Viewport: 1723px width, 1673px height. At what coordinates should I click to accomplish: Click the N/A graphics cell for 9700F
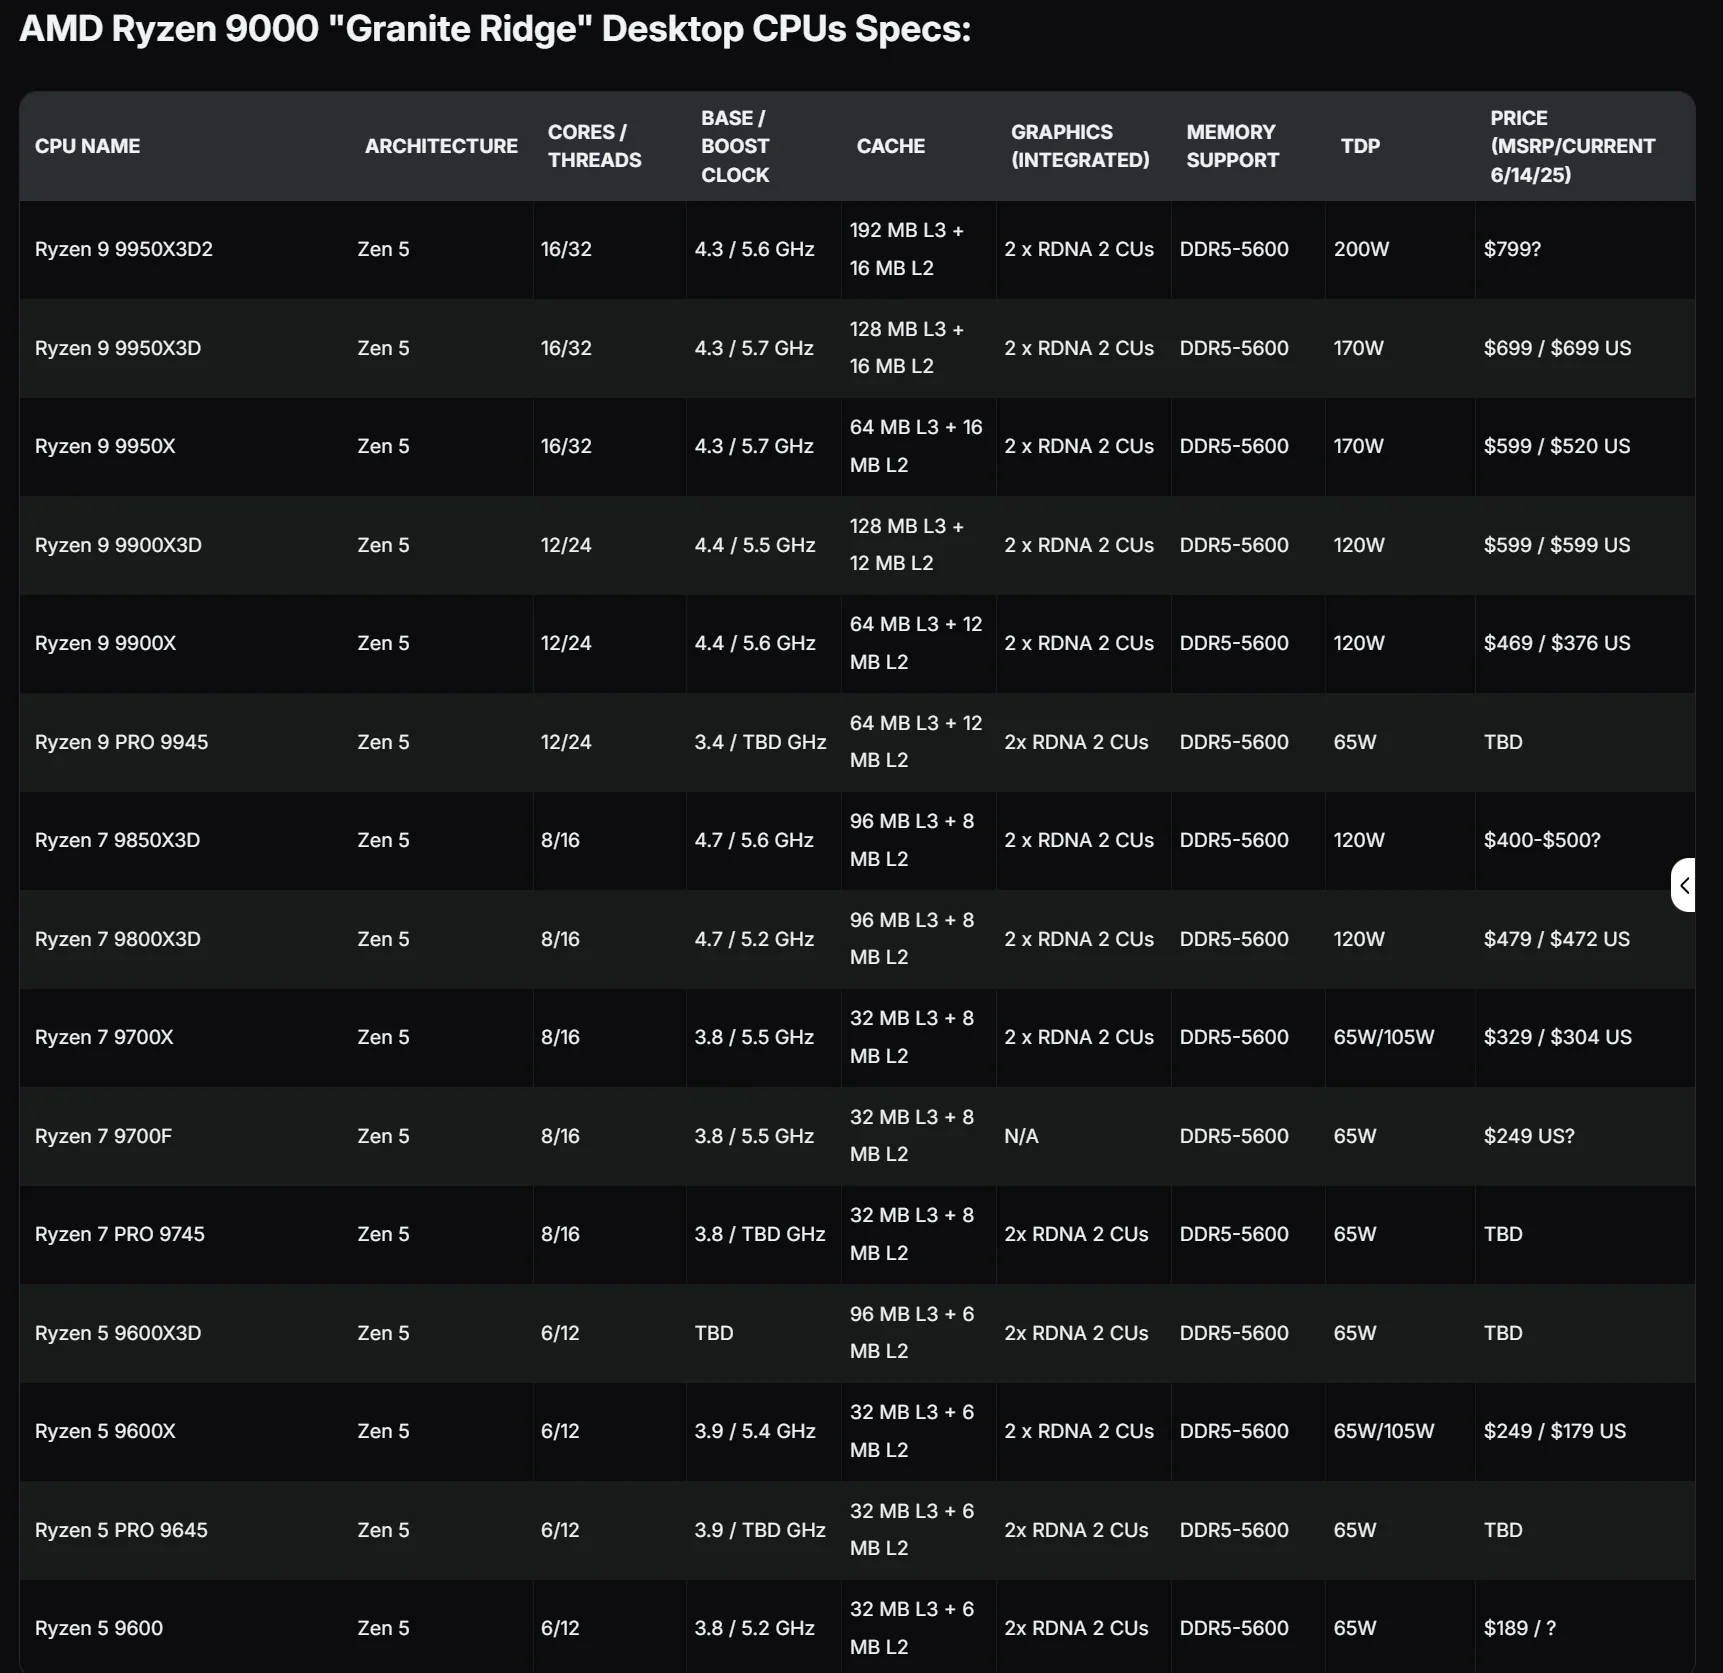pos(1021,1136)
